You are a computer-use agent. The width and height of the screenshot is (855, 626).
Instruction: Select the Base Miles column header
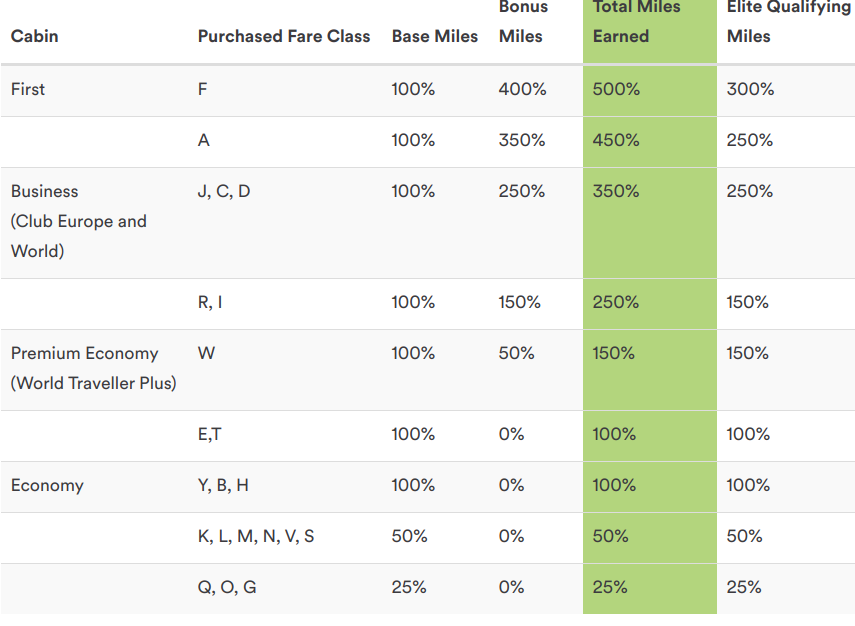tap(435, 36)
